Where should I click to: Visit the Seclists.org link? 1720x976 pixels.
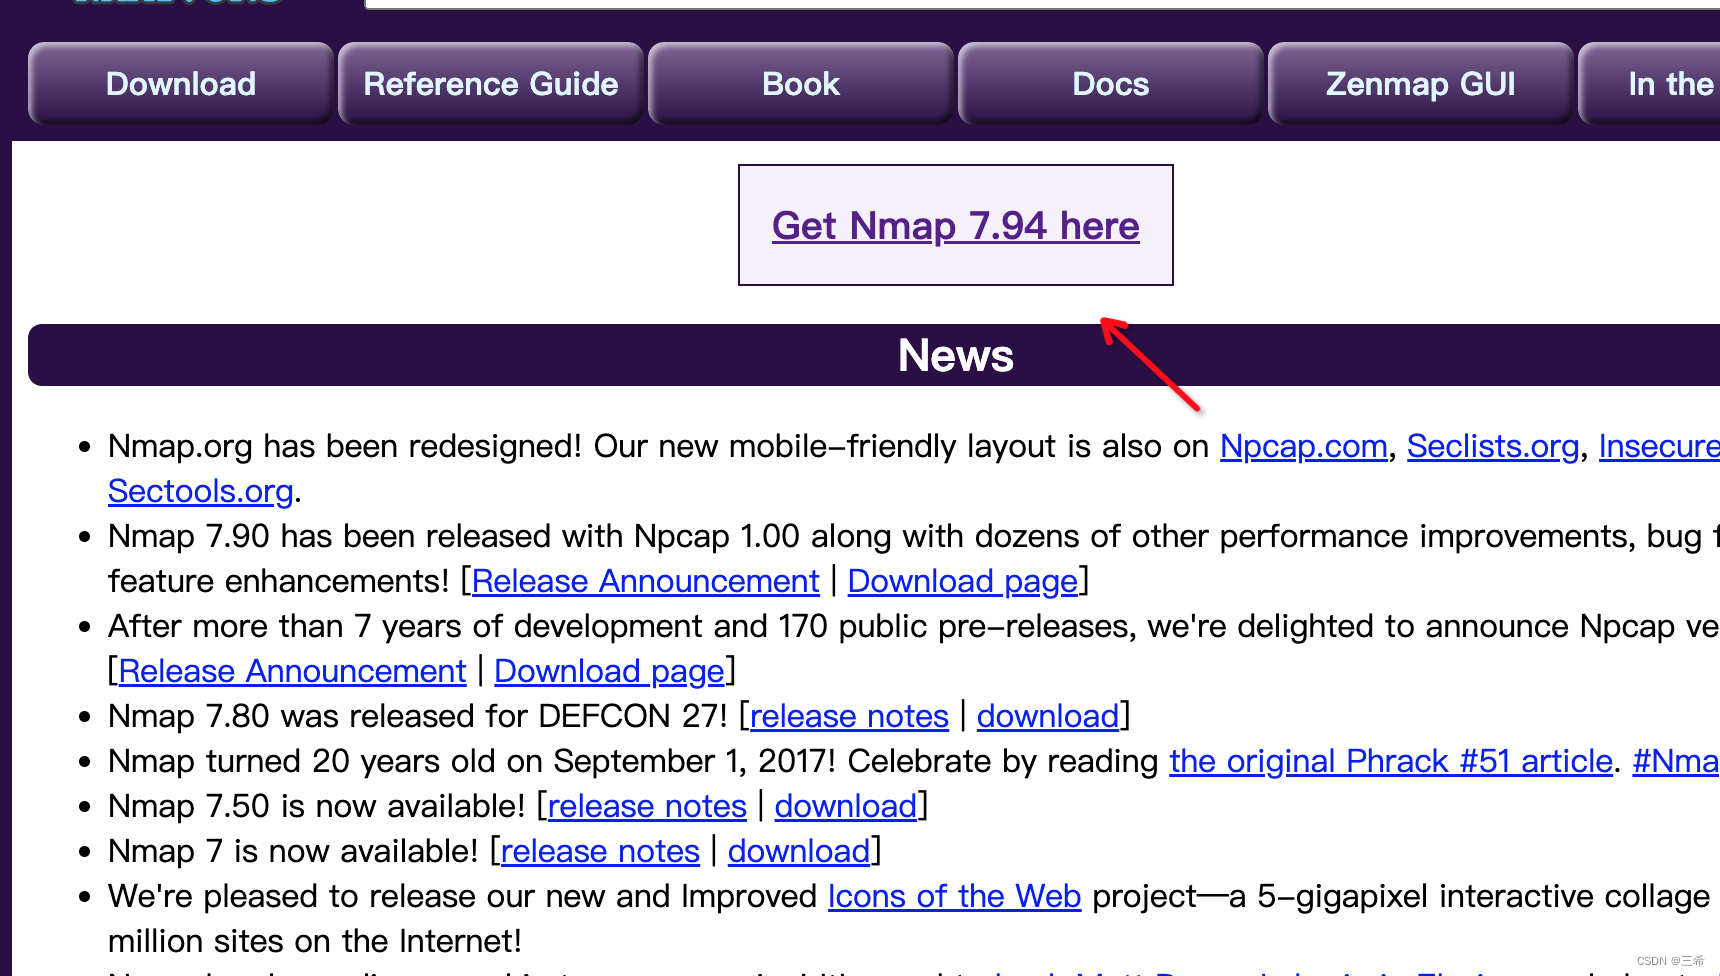coord(1493,446)
